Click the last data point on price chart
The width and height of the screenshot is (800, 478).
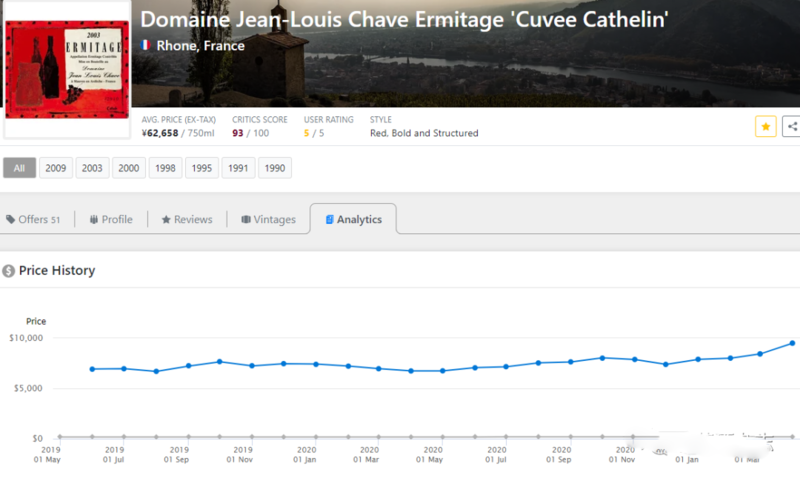pyautogui.click(x=792, y=343)
